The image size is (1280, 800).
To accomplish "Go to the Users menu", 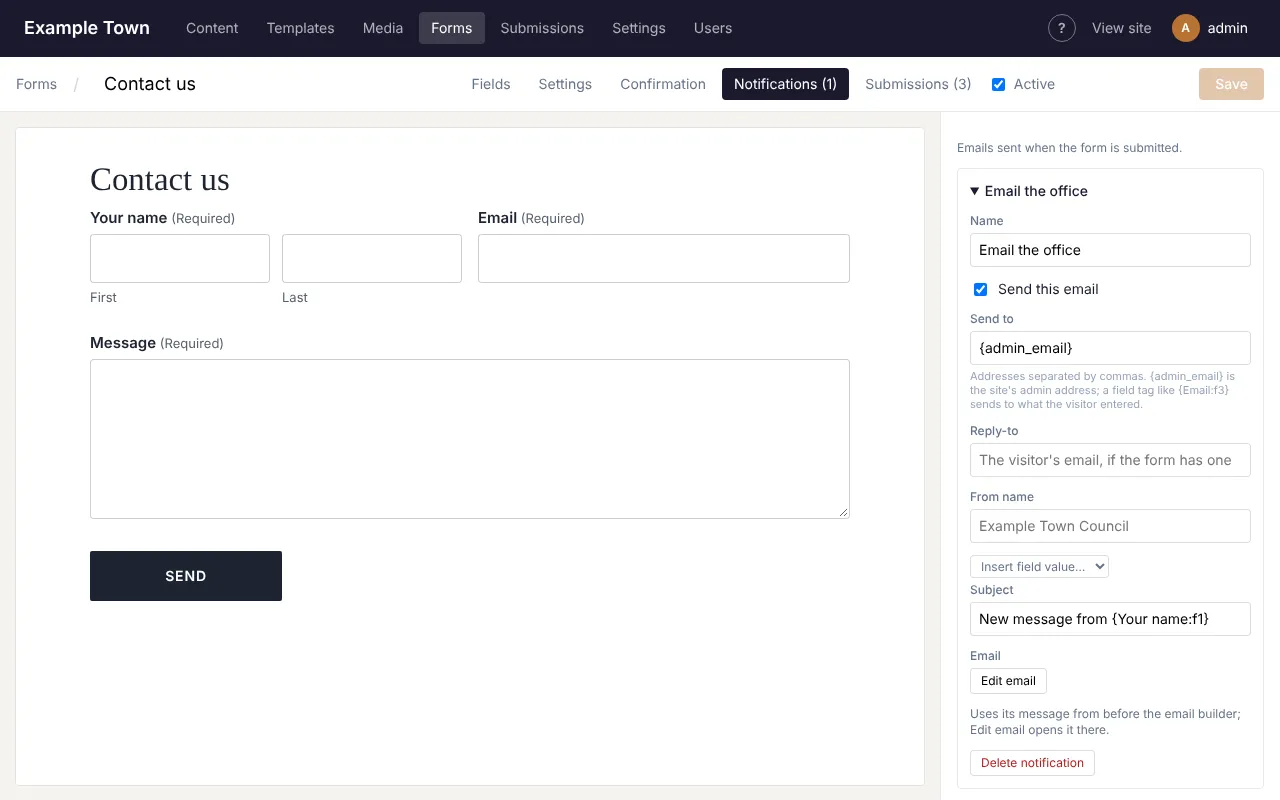I will click(x=713, y=28).
